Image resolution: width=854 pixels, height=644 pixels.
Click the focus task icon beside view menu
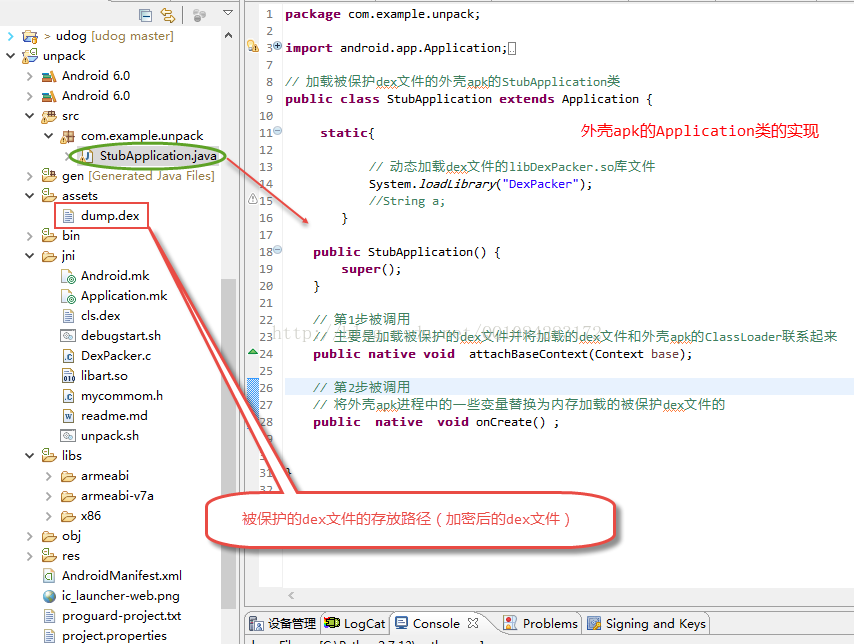click(199, 15)
